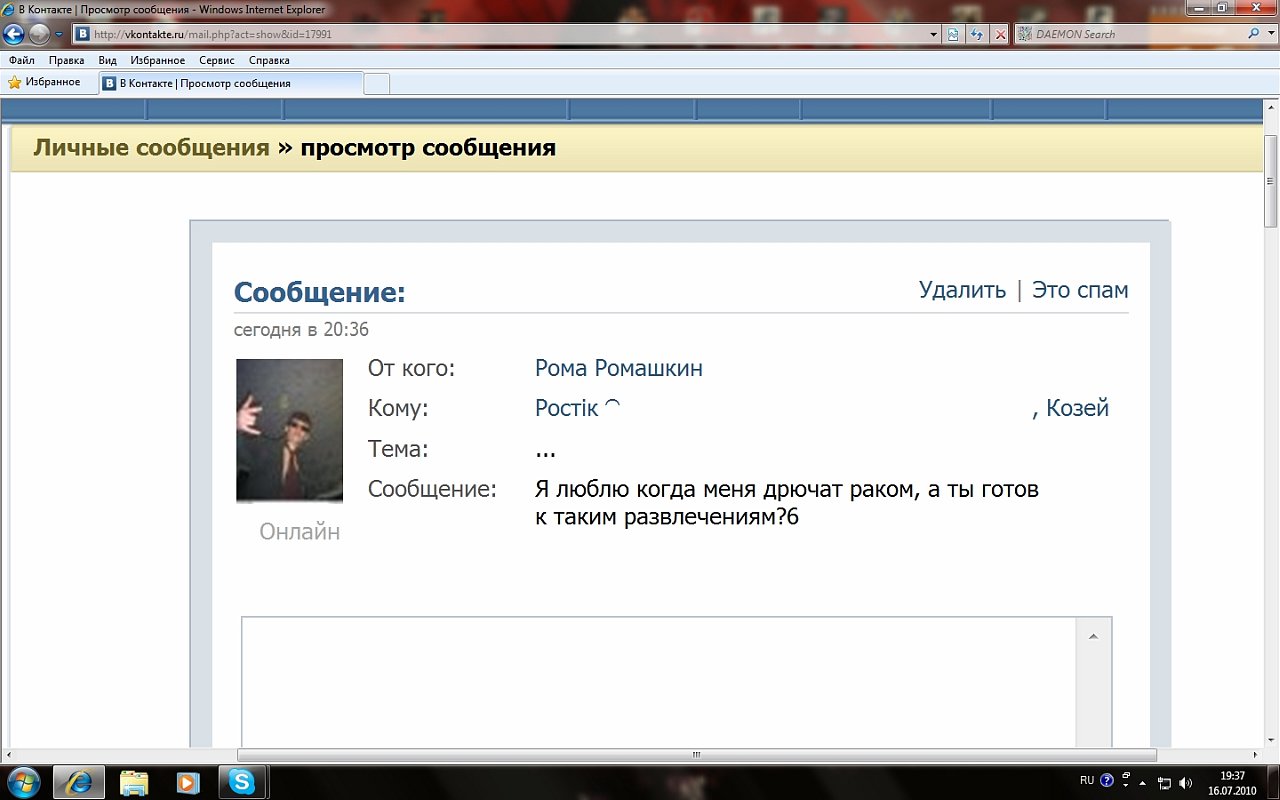This screenshot has width=1280, height=800.
Task: Click the browser Back arrow button
Action: click(14, 34)
